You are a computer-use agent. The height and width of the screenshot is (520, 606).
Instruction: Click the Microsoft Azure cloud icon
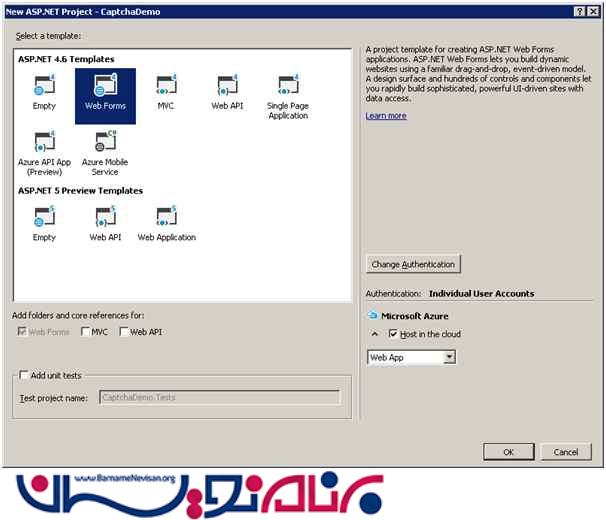click(373, 315)
